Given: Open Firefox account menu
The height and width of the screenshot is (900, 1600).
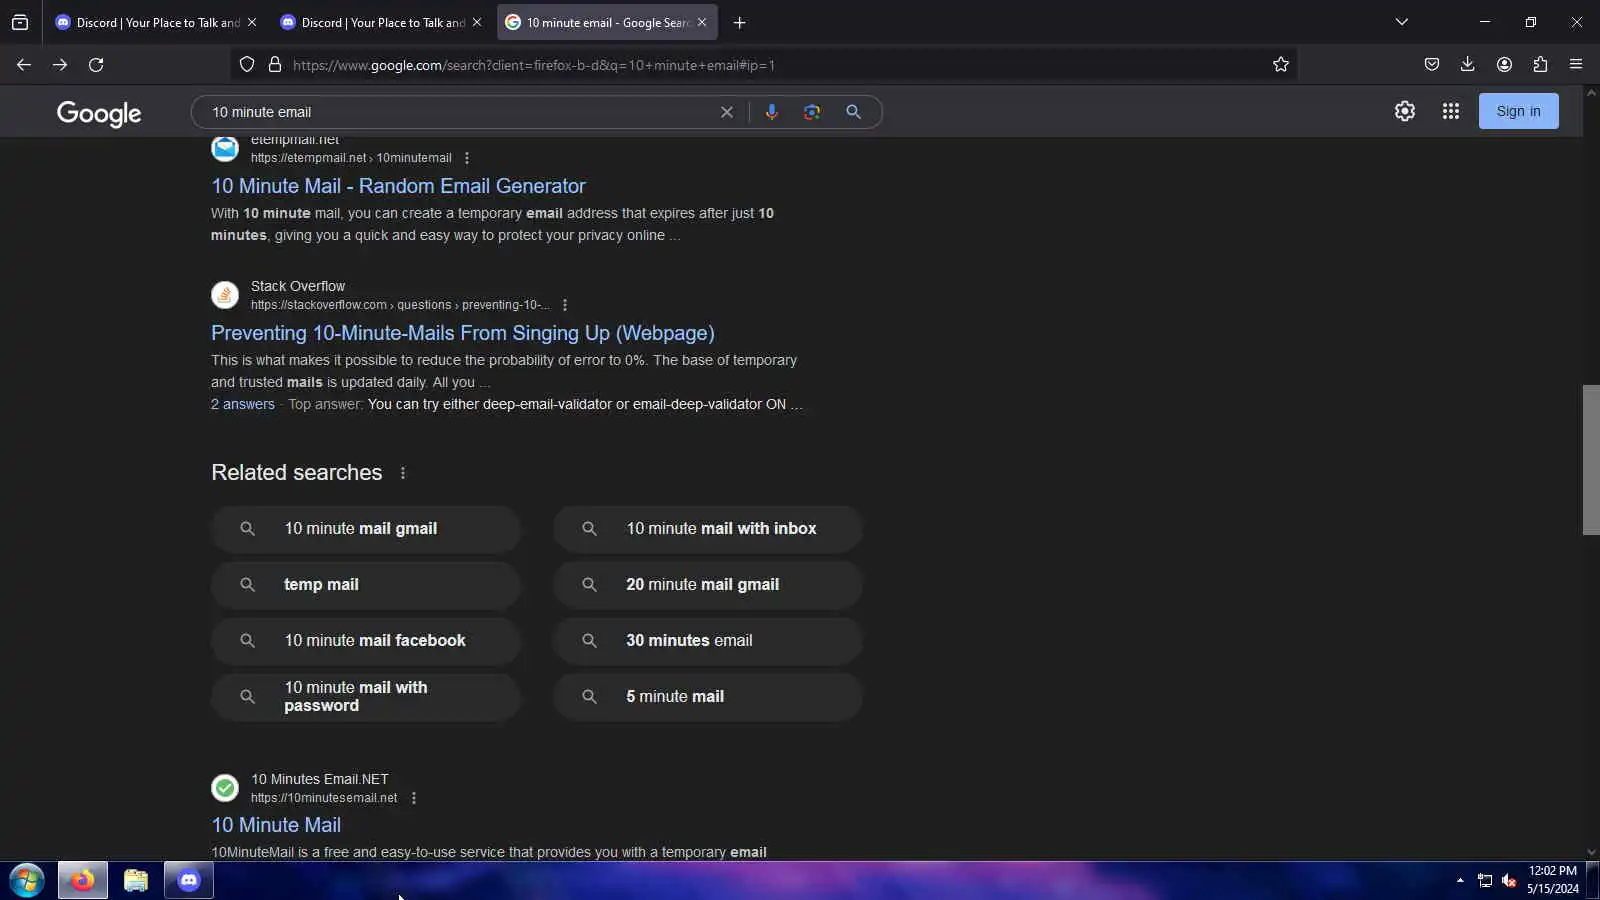Looking at the screenshot, I should [x=1504, y=65].
